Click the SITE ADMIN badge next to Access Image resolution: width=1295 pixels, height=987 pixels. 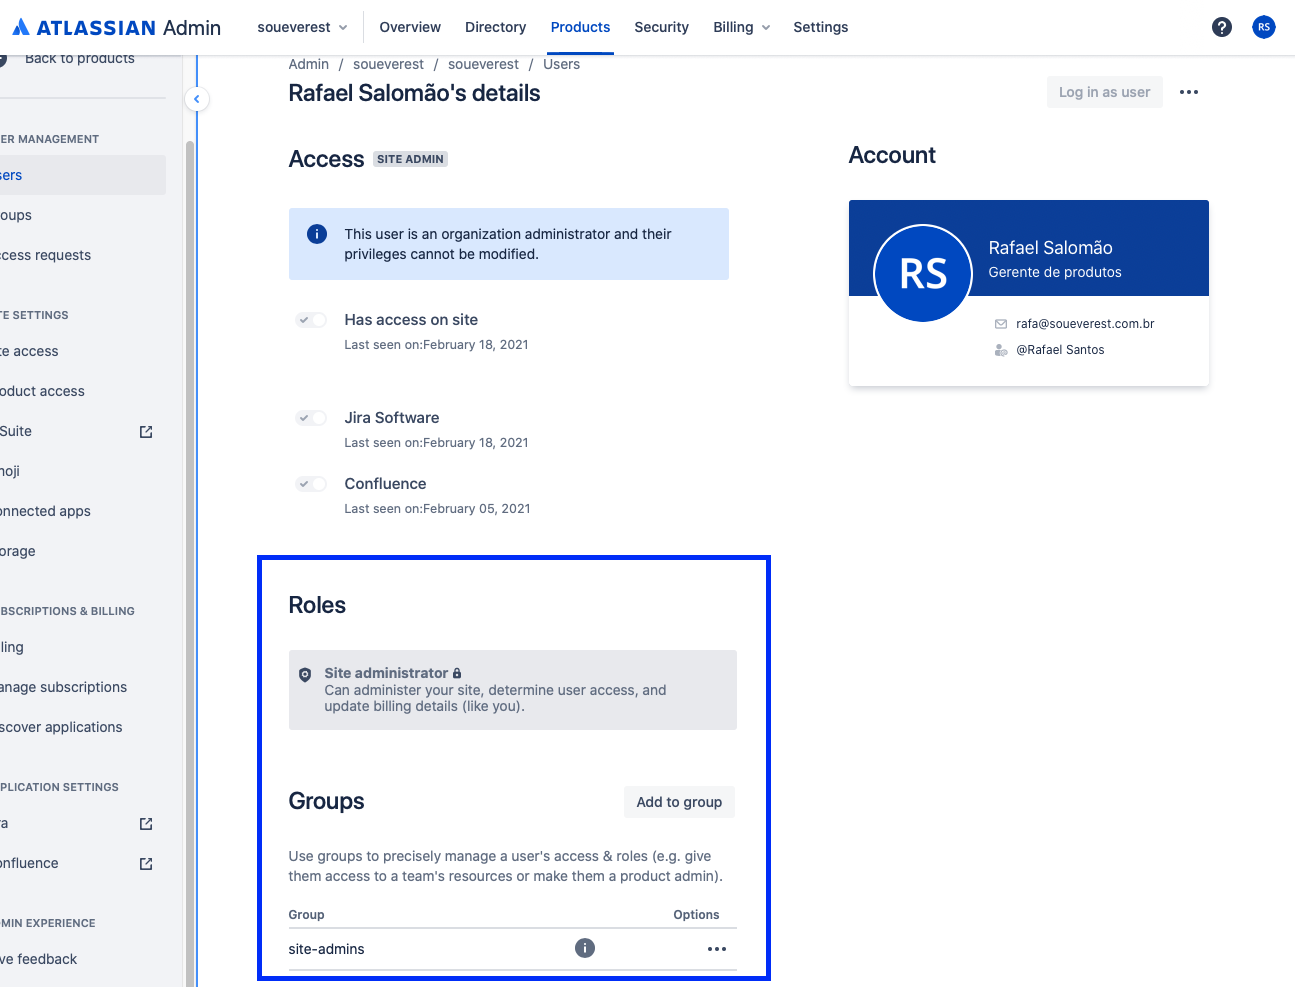coord(410,159)
